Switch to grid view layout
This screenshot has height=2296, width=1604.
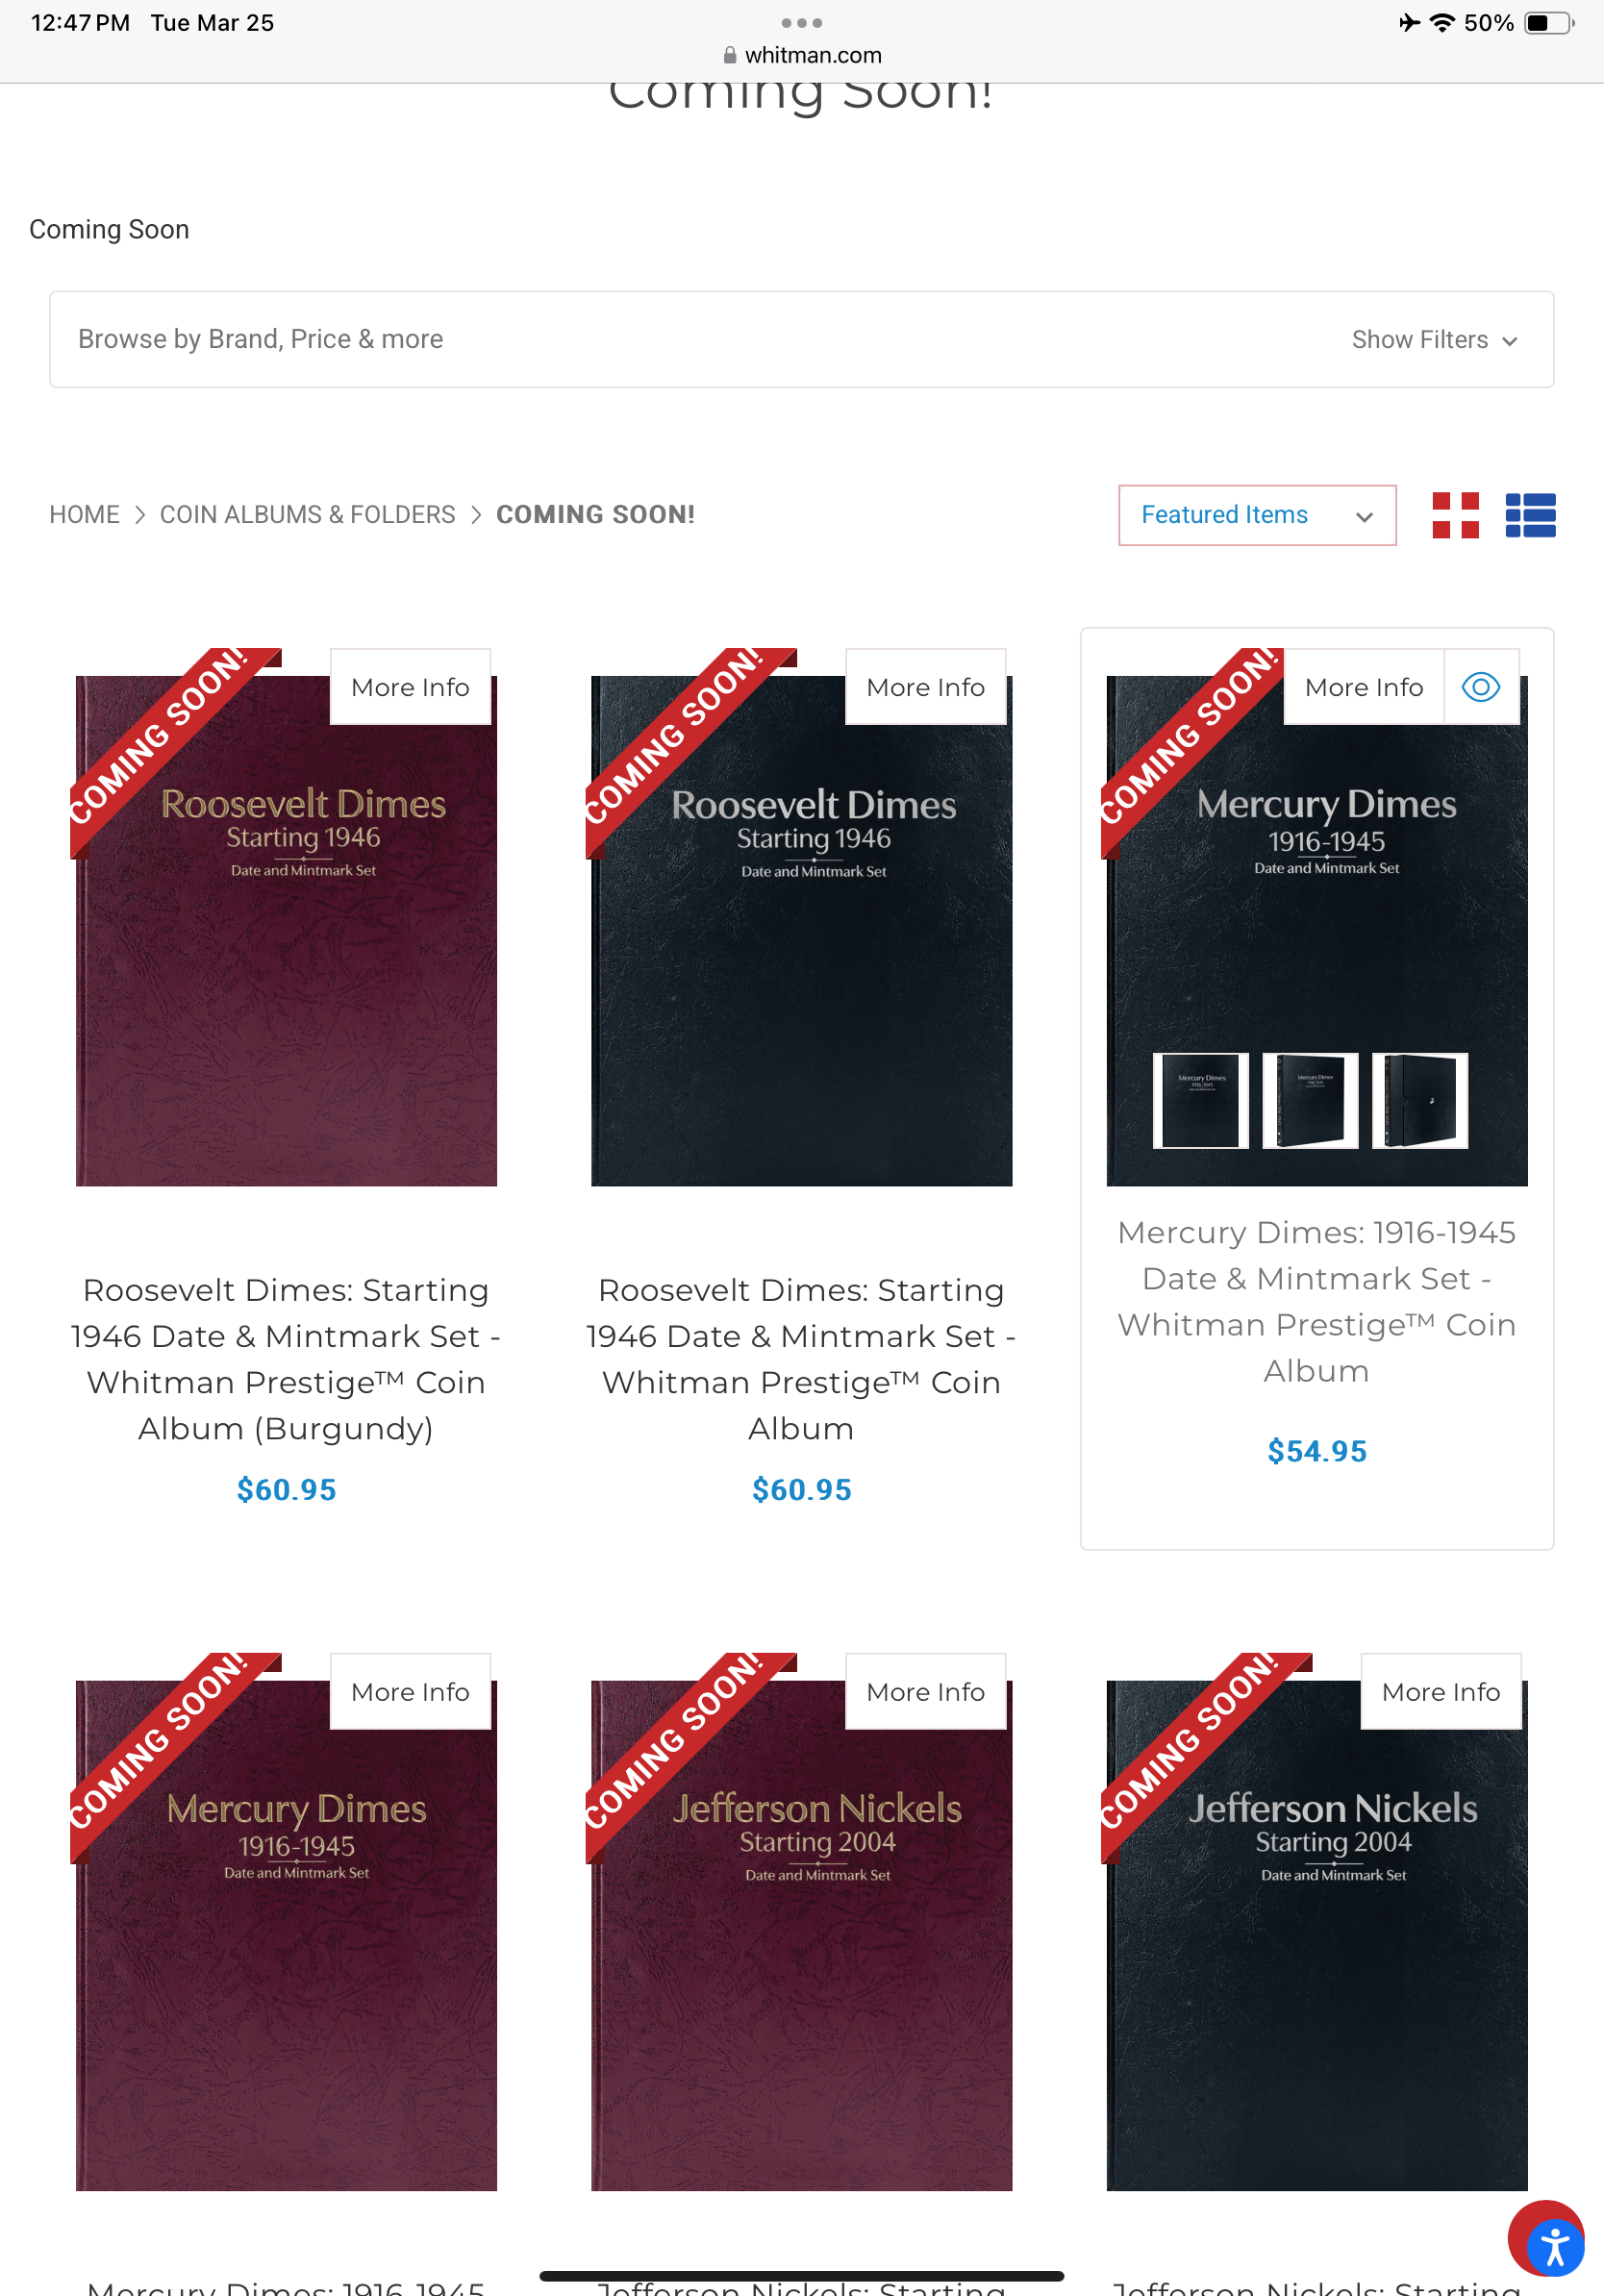click(x=1455, y=515)
